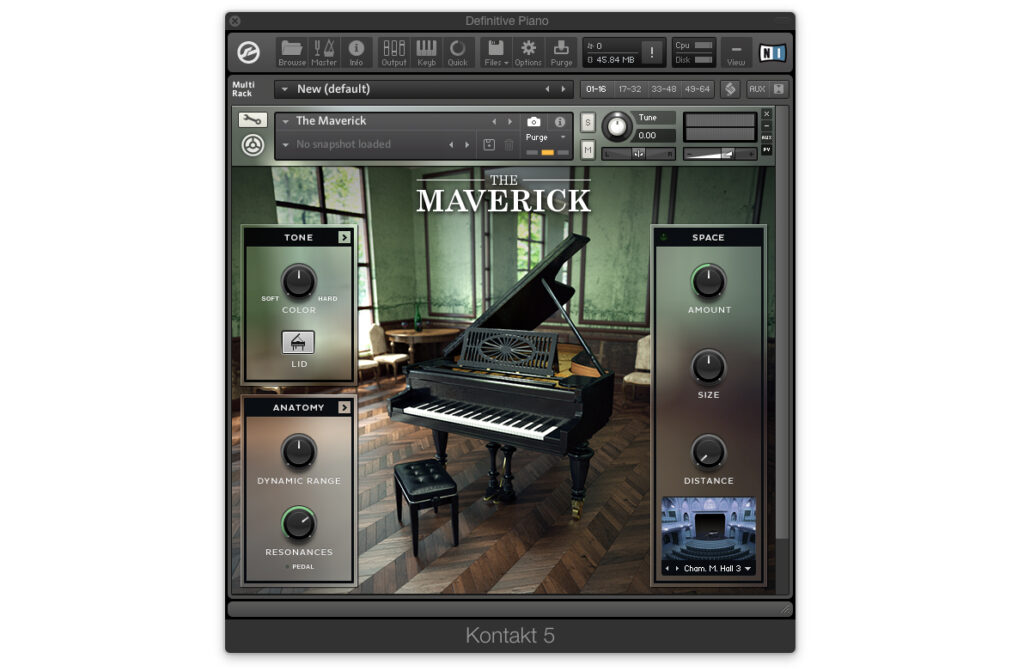Click the global Purge toolbar icon
This screenshot has width=1024, height=671.
561,52
